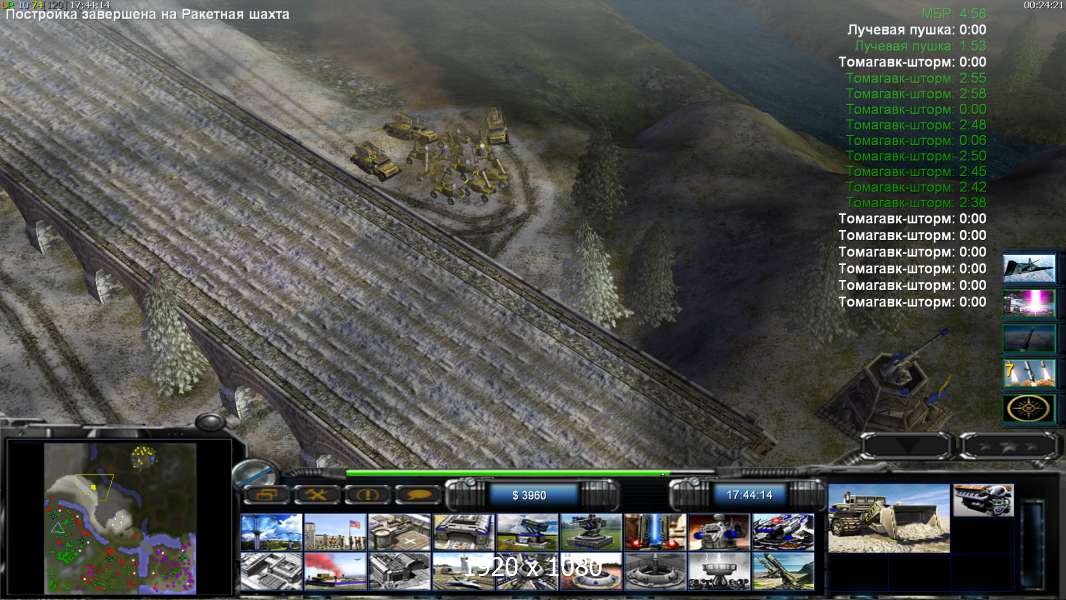Choose the green missile launcher build icon
Screen dimensions: 1066x600
(783, 570)
